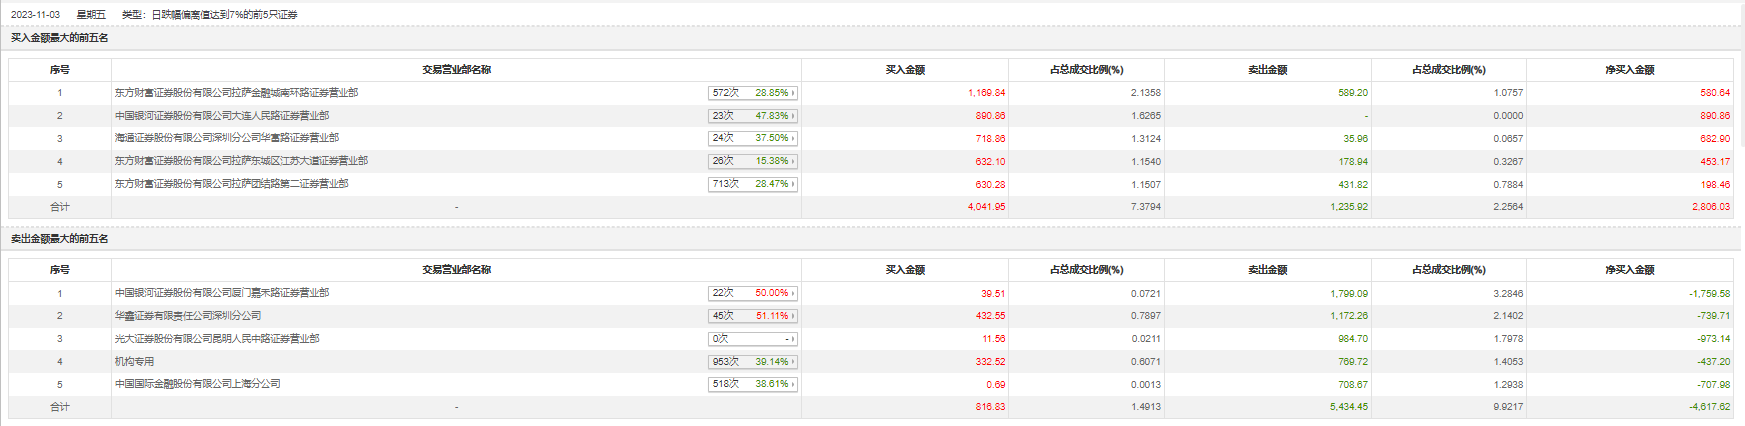Click the 机构专用 seat entry

pyautogui.click(x=135, y=362)
